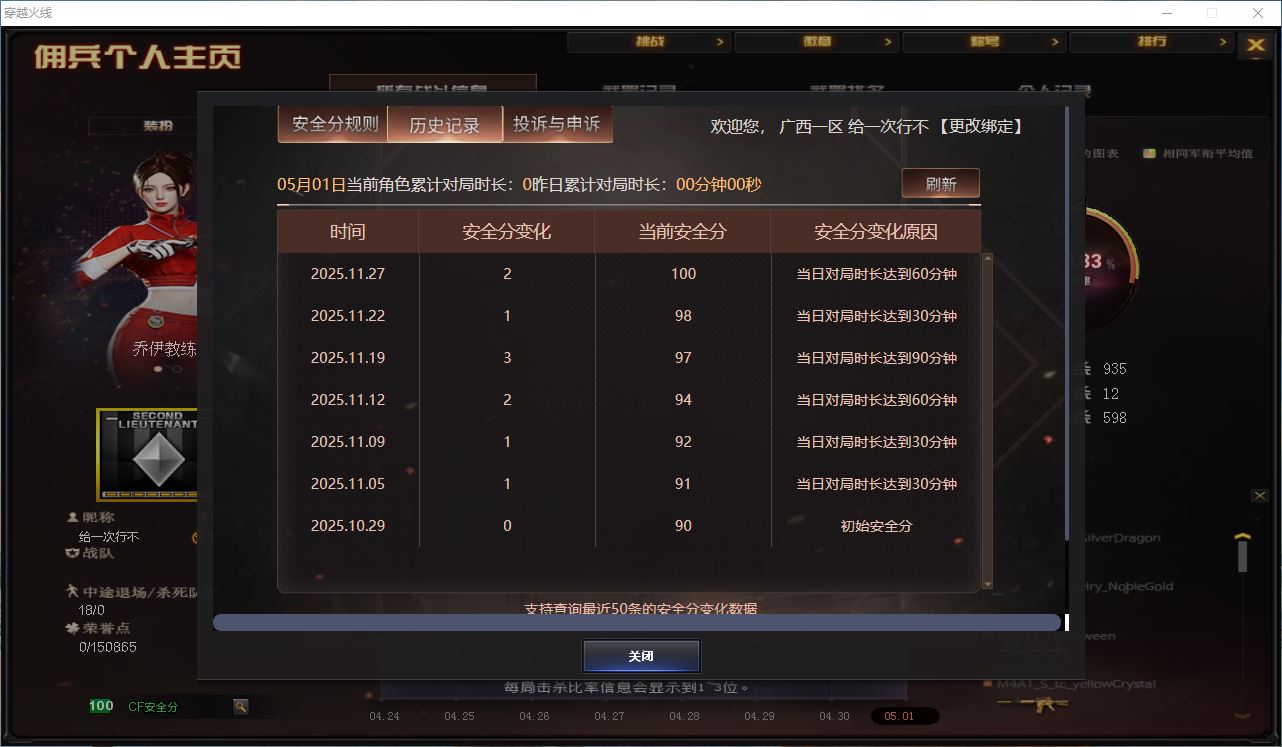The height and width of the screenshot is (747, 1282).
Task: Close the weapon list with small X
Action: click(x=1260, y=496)
